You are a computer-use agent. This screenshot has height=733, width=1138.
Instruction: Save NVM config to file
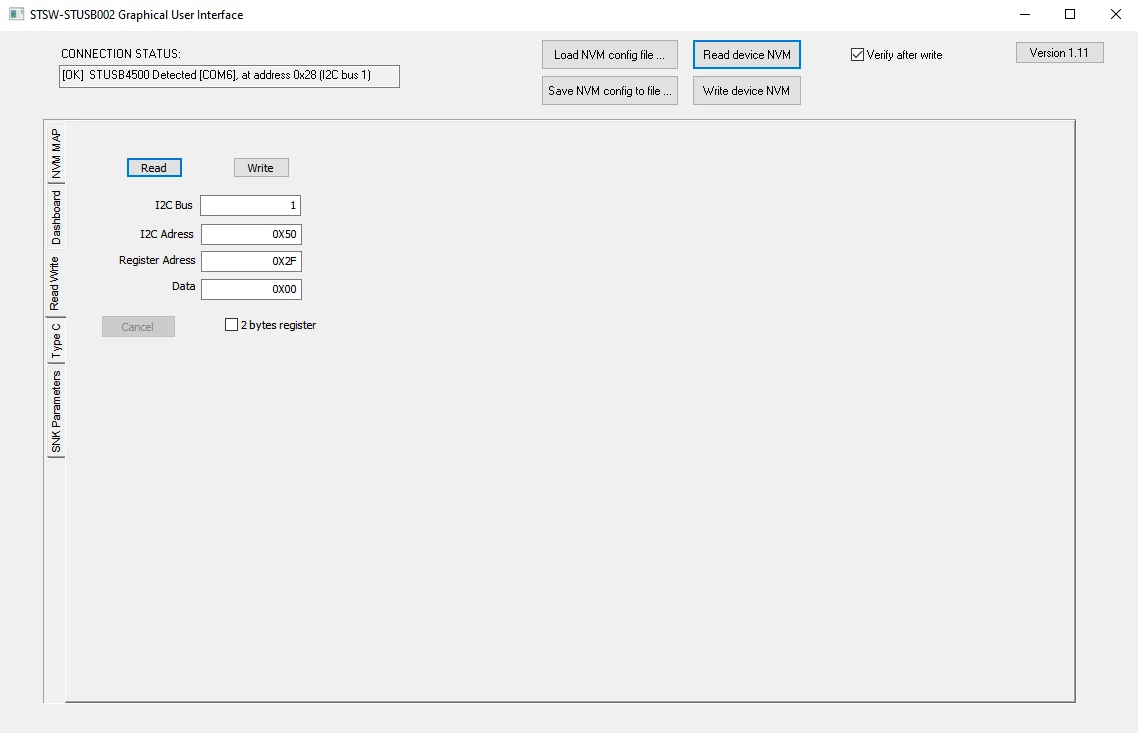(610, 91)
